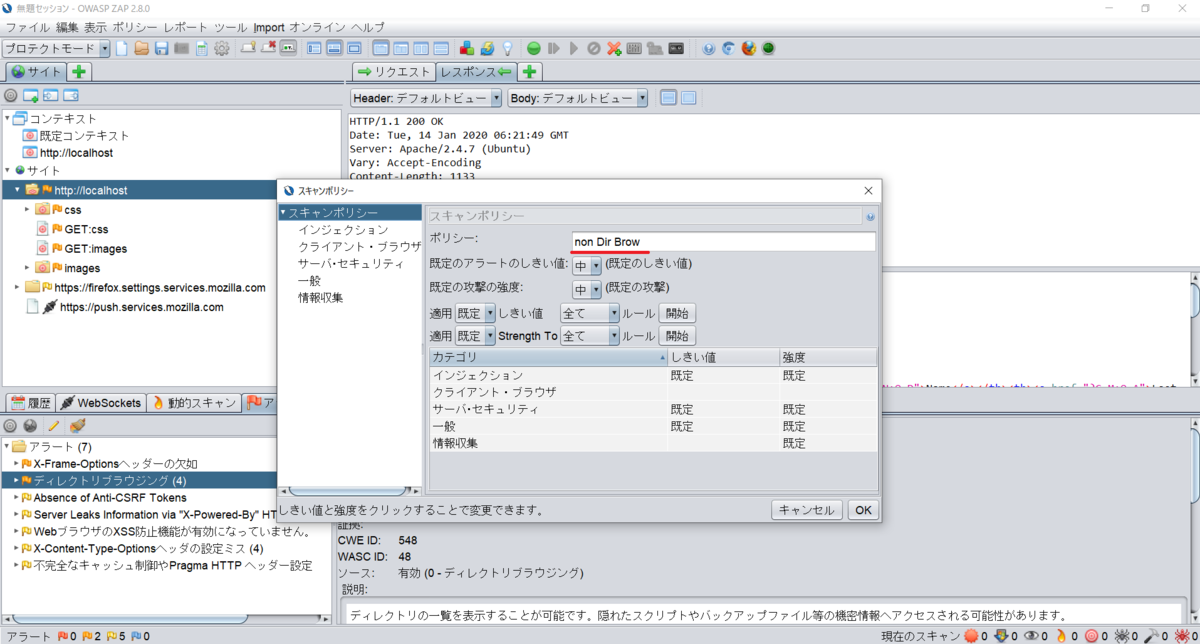The image size is (1200, 644).
Task: Select Absence of Anti-CSRF Tokens alert
Action: pos(110,498)
